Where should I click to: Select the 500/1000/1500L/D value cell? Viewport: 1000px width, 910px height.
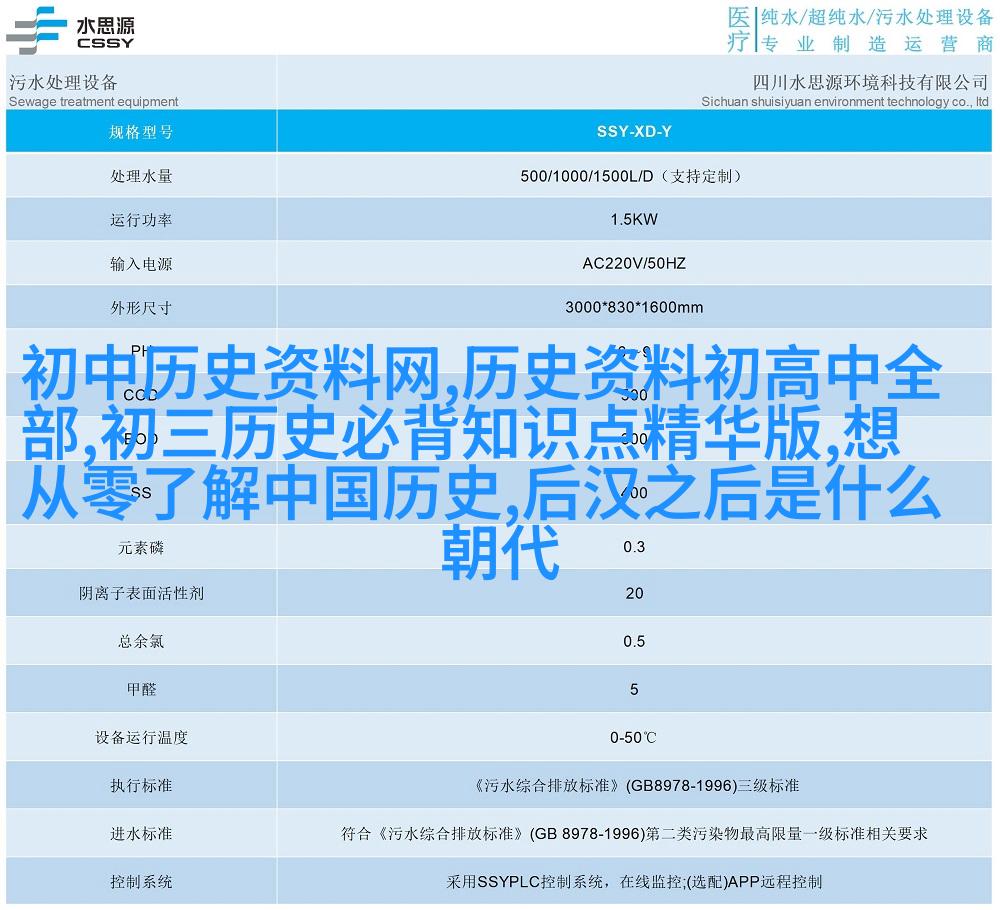(x=635, y=176)
